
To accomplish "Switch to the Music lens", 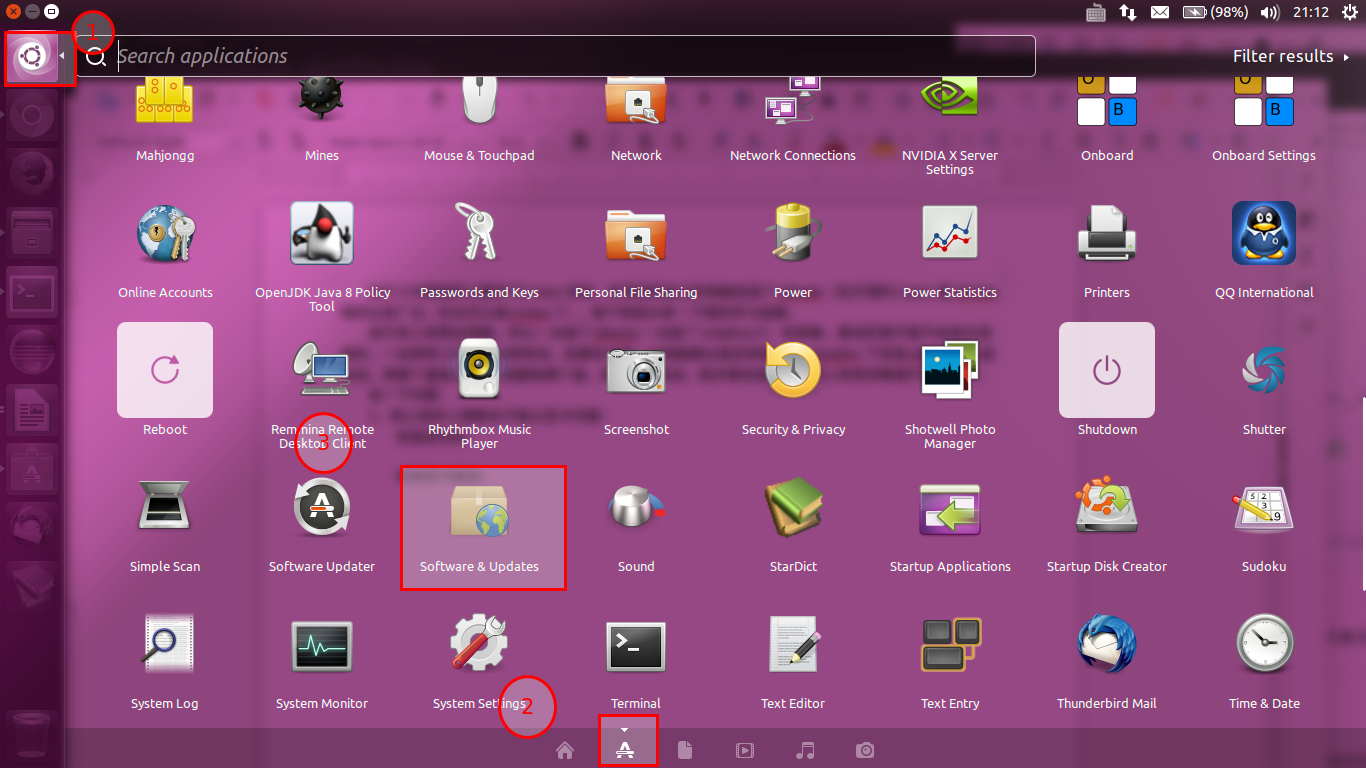I will tap(805, 750).
